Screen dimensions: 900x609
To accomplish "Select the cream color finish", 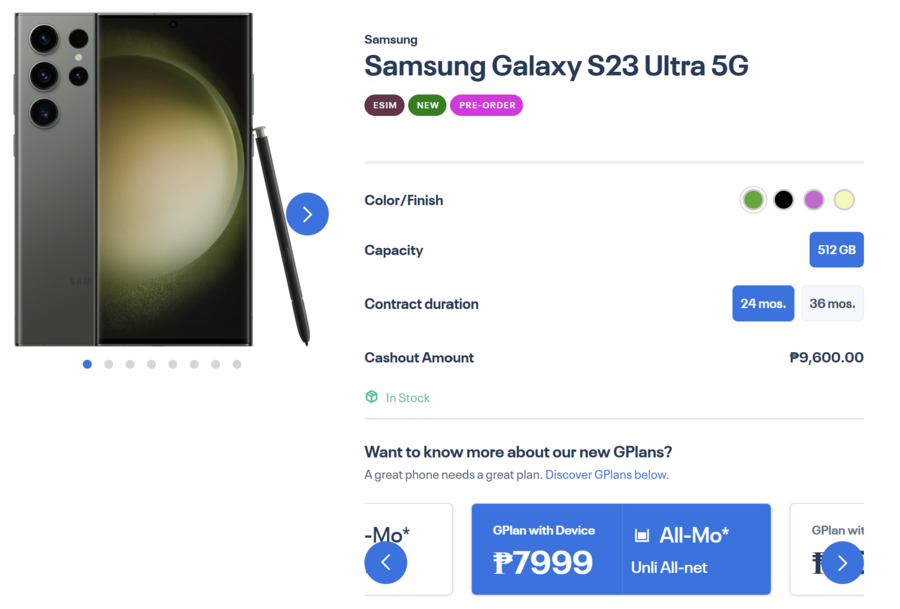I will click(843, 199).
